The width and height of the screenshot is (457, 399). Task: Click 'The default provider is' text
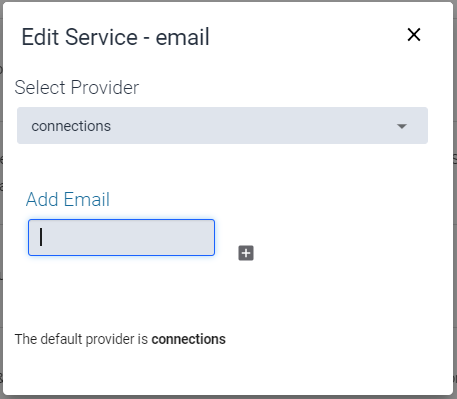(81, 339)
